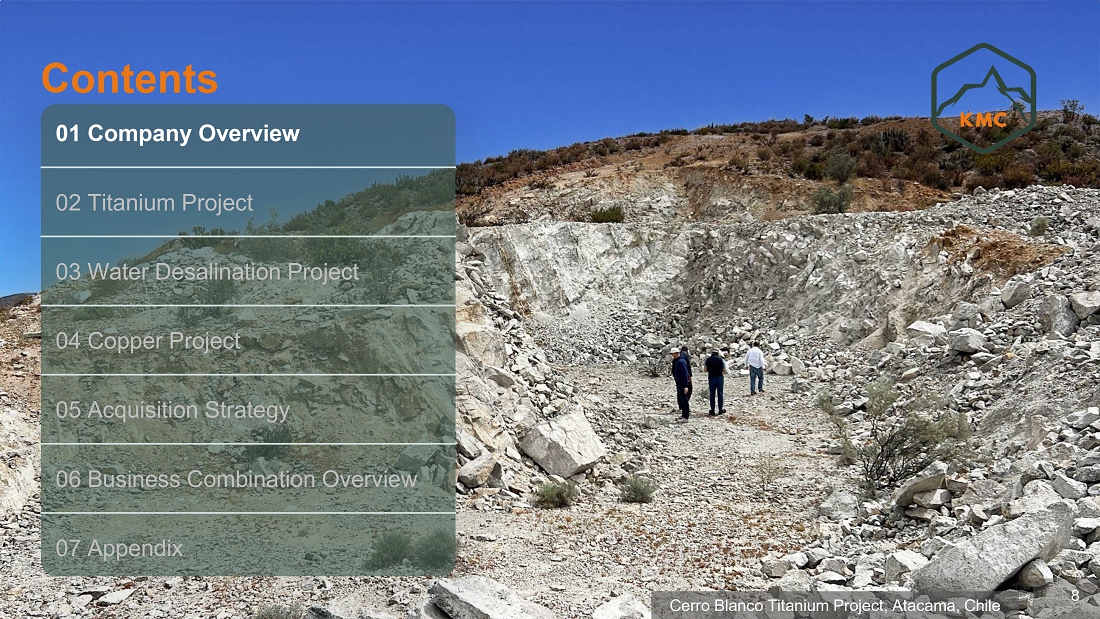Click the Cerro Blanco Titanium Project caption
This screenshot has height=619, width=1100.
(x=835, y=605)
